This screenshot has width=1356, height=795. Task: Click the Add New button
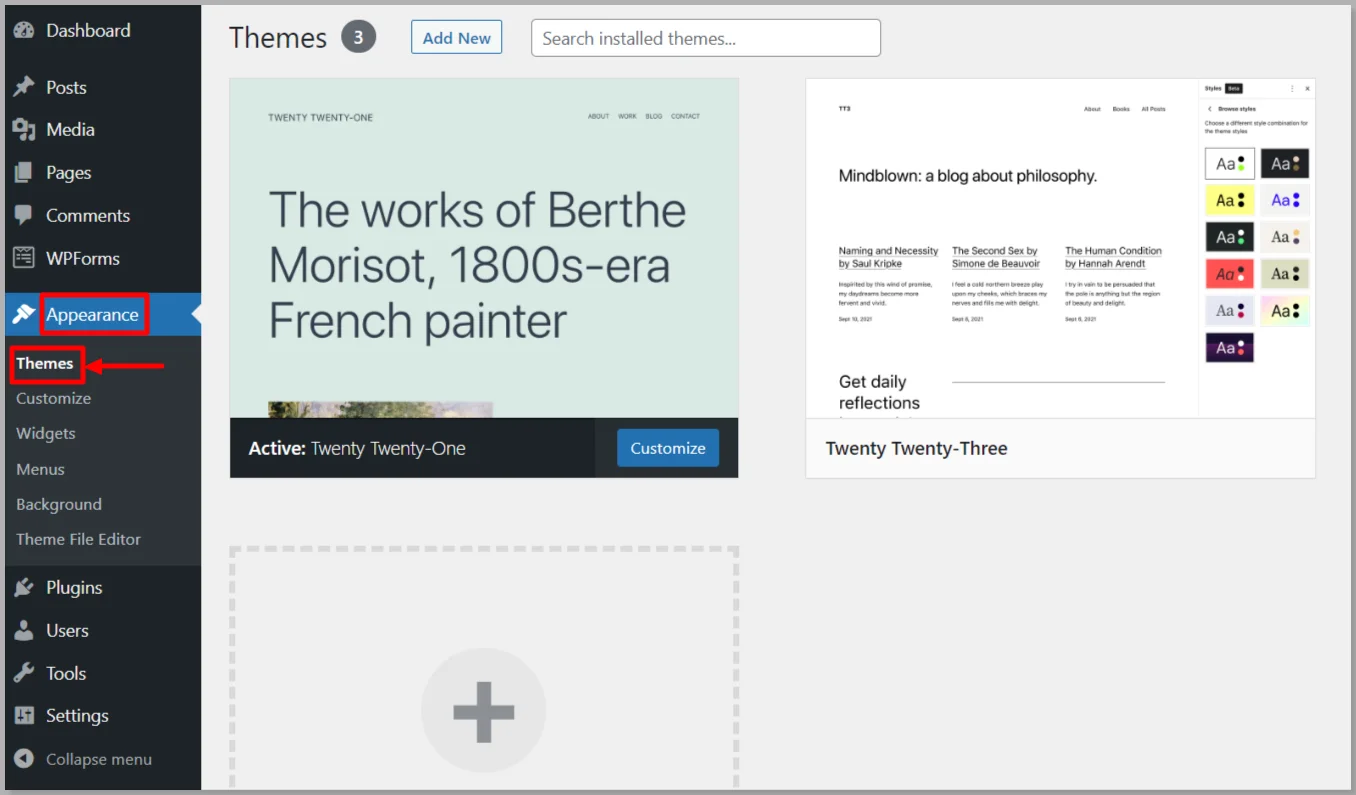click(x=457, y=38)
